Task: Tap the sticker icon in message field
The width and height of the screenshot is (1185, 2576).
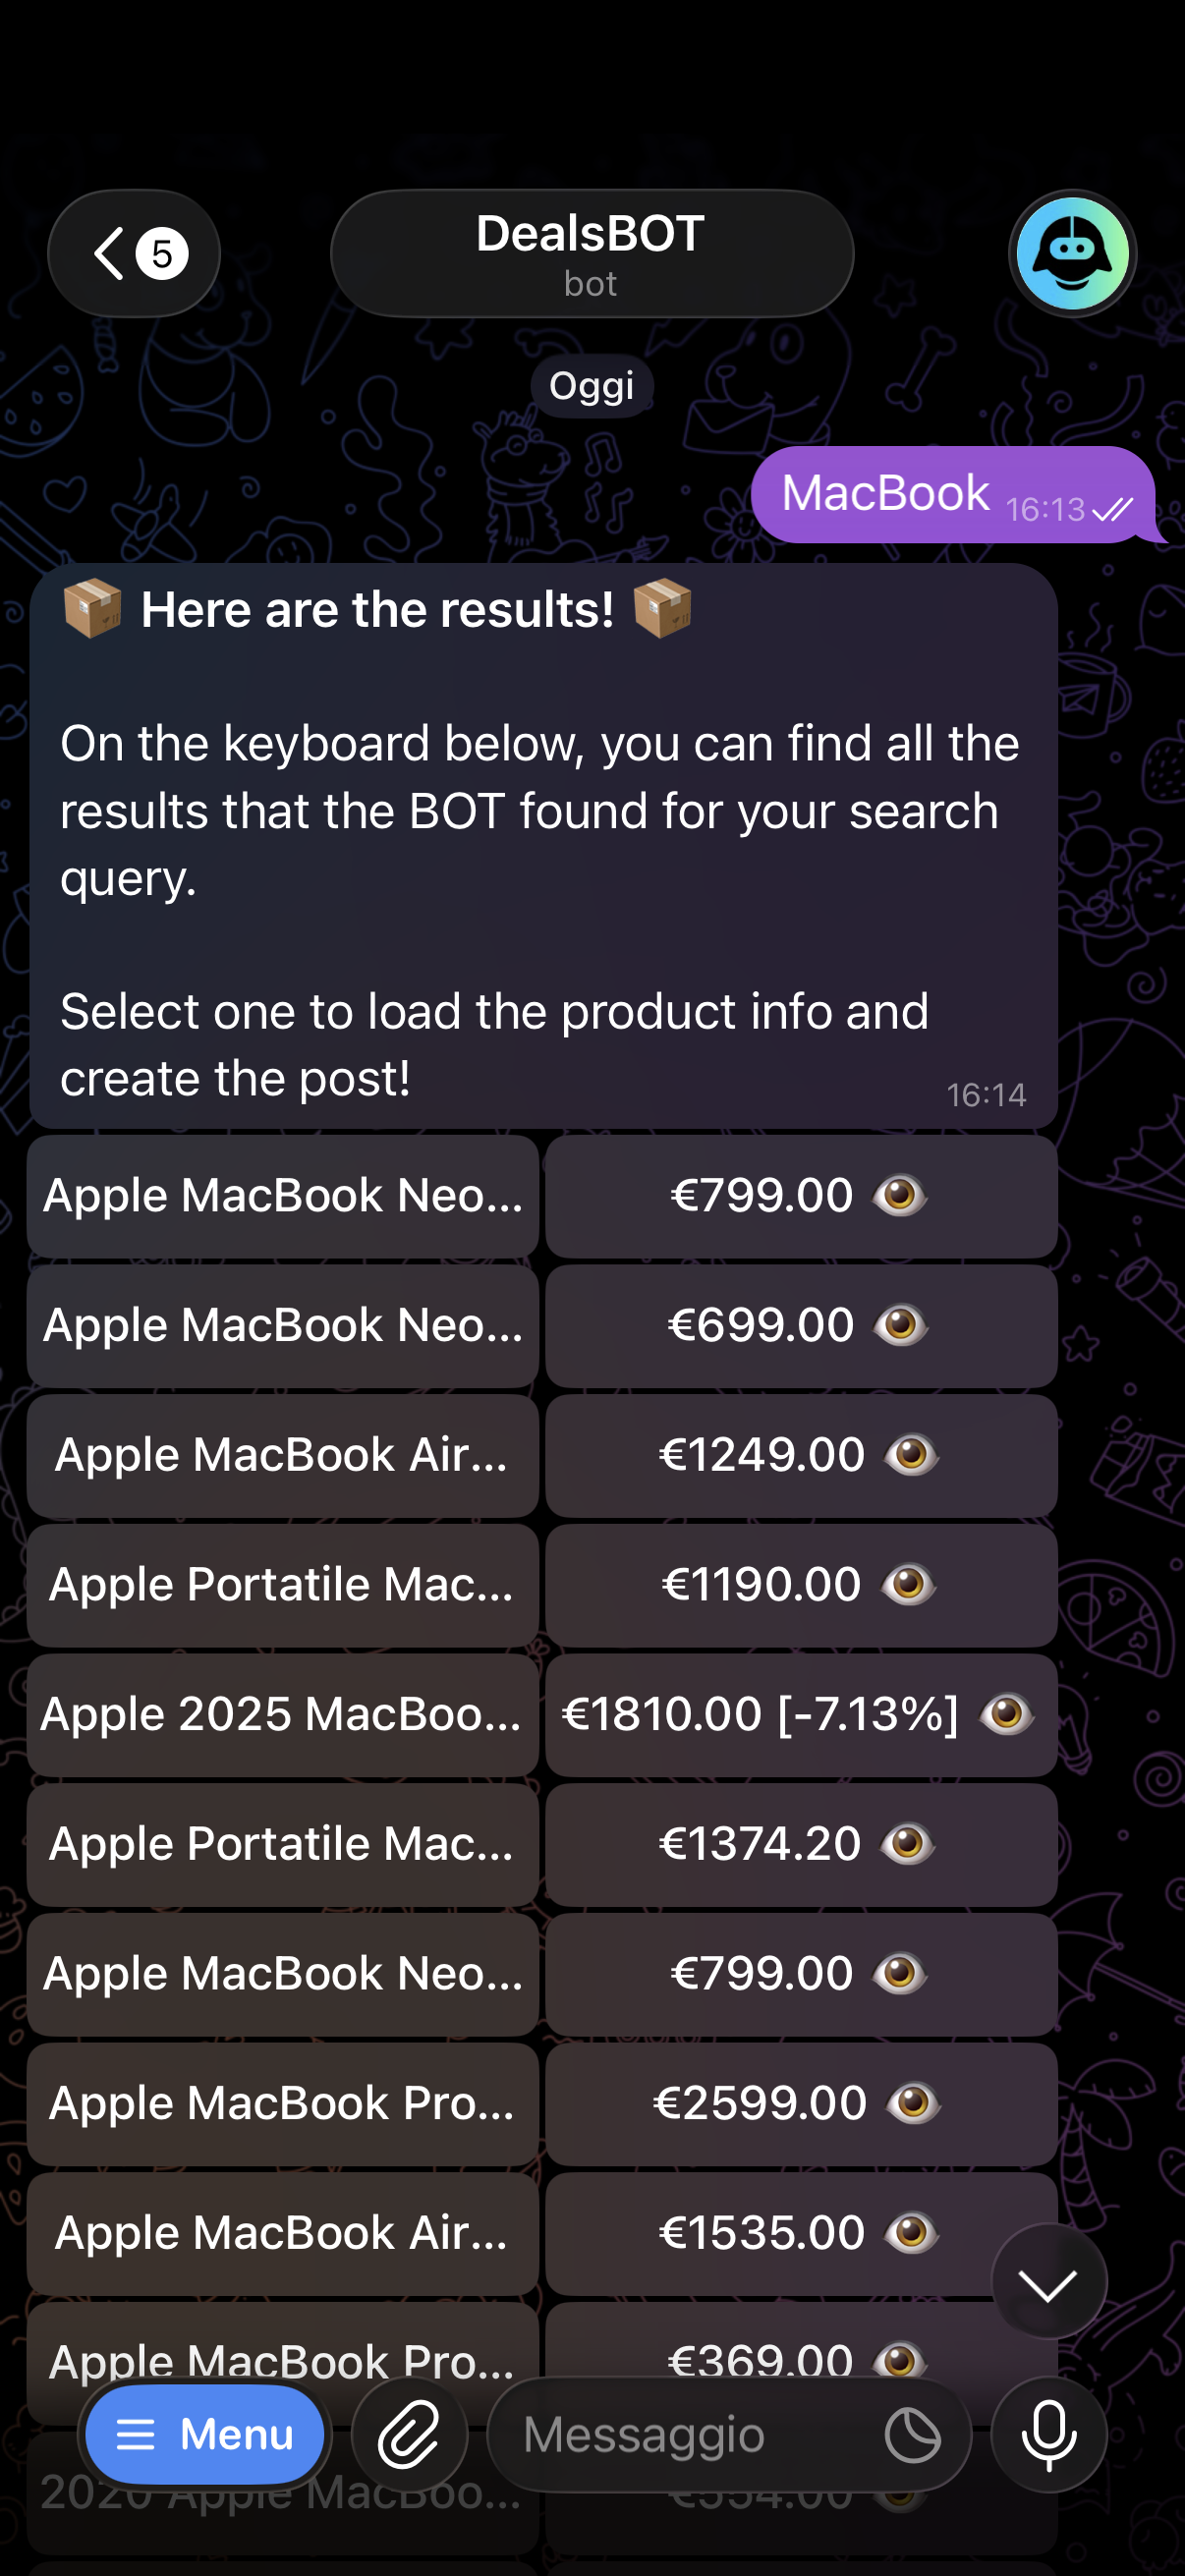Action: (x=912, y=2434)
